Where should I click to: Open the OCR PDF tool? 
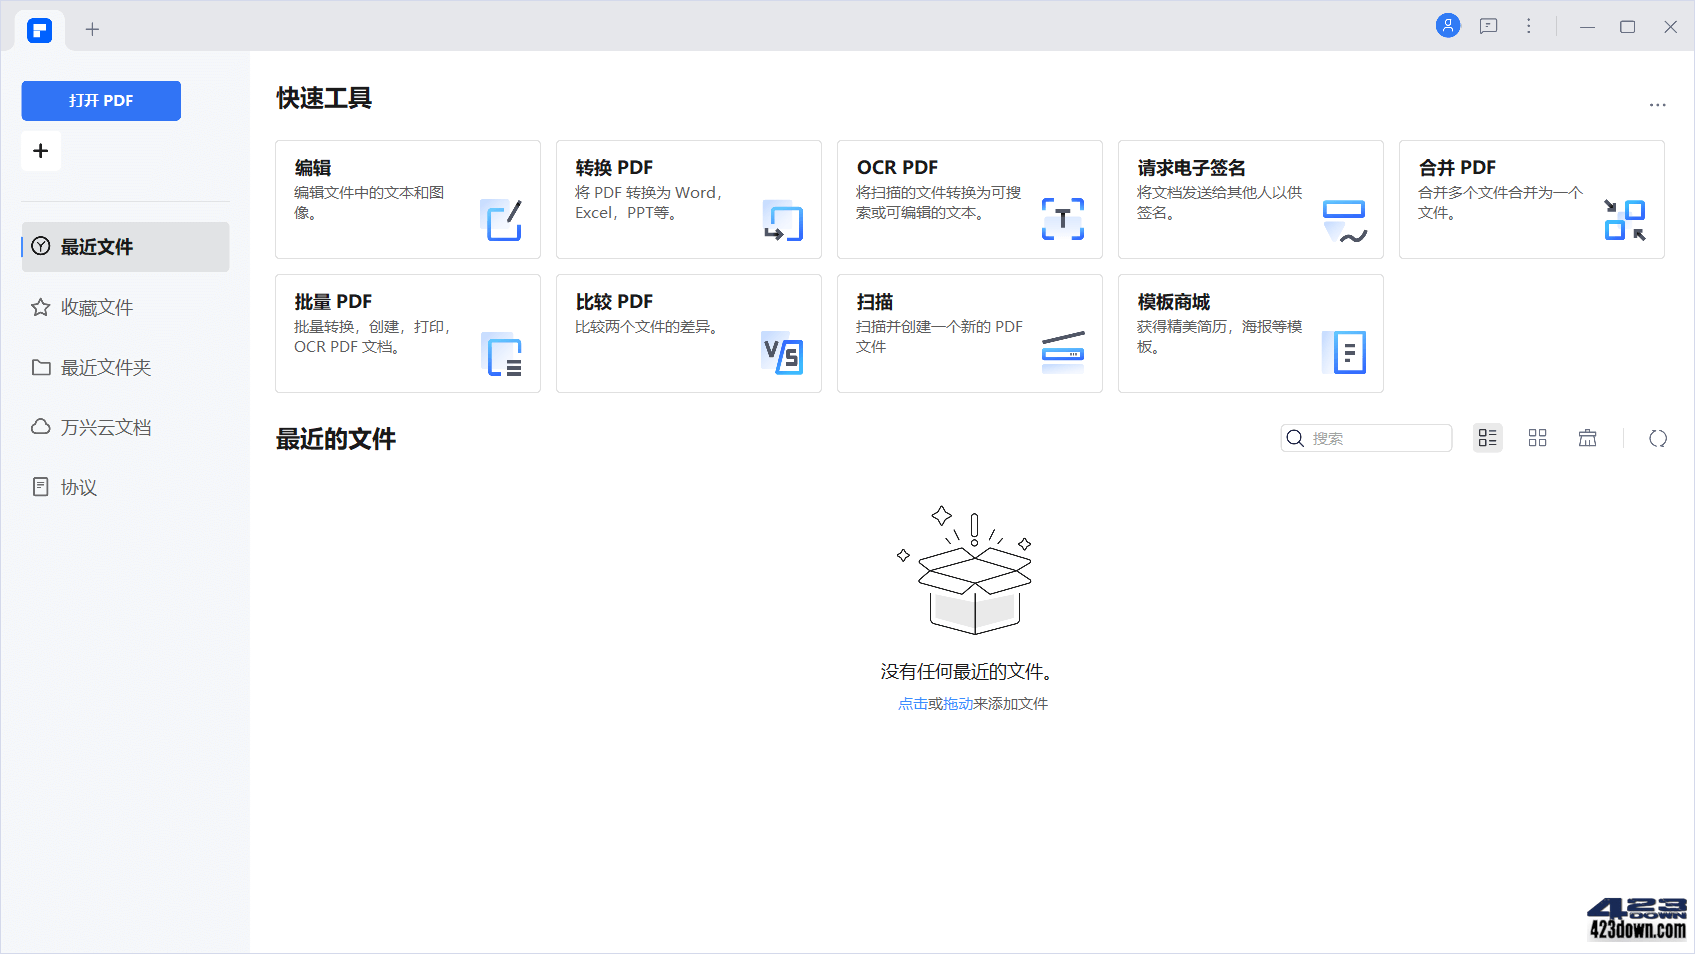coord(968,199)
